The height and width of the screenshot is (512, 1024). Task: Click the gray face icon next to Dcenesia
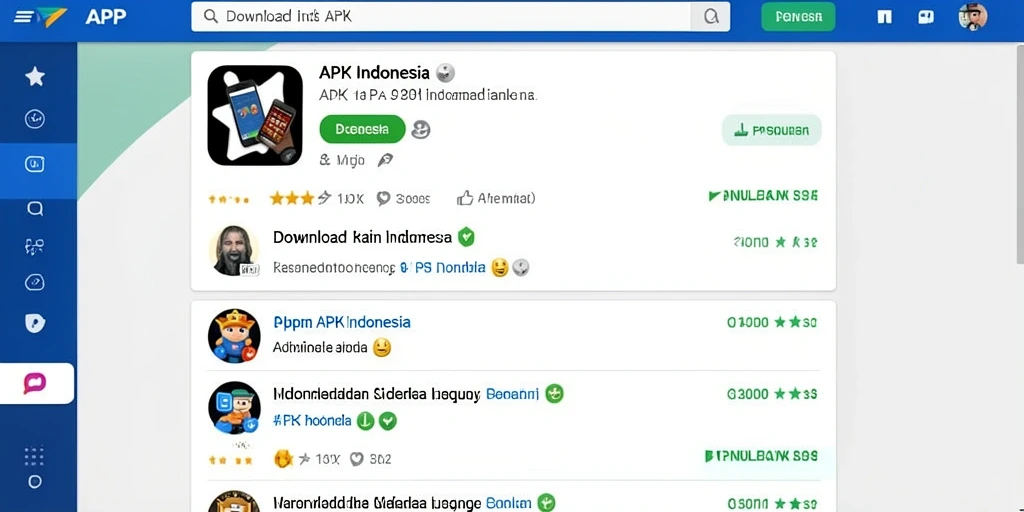[421, 129]
